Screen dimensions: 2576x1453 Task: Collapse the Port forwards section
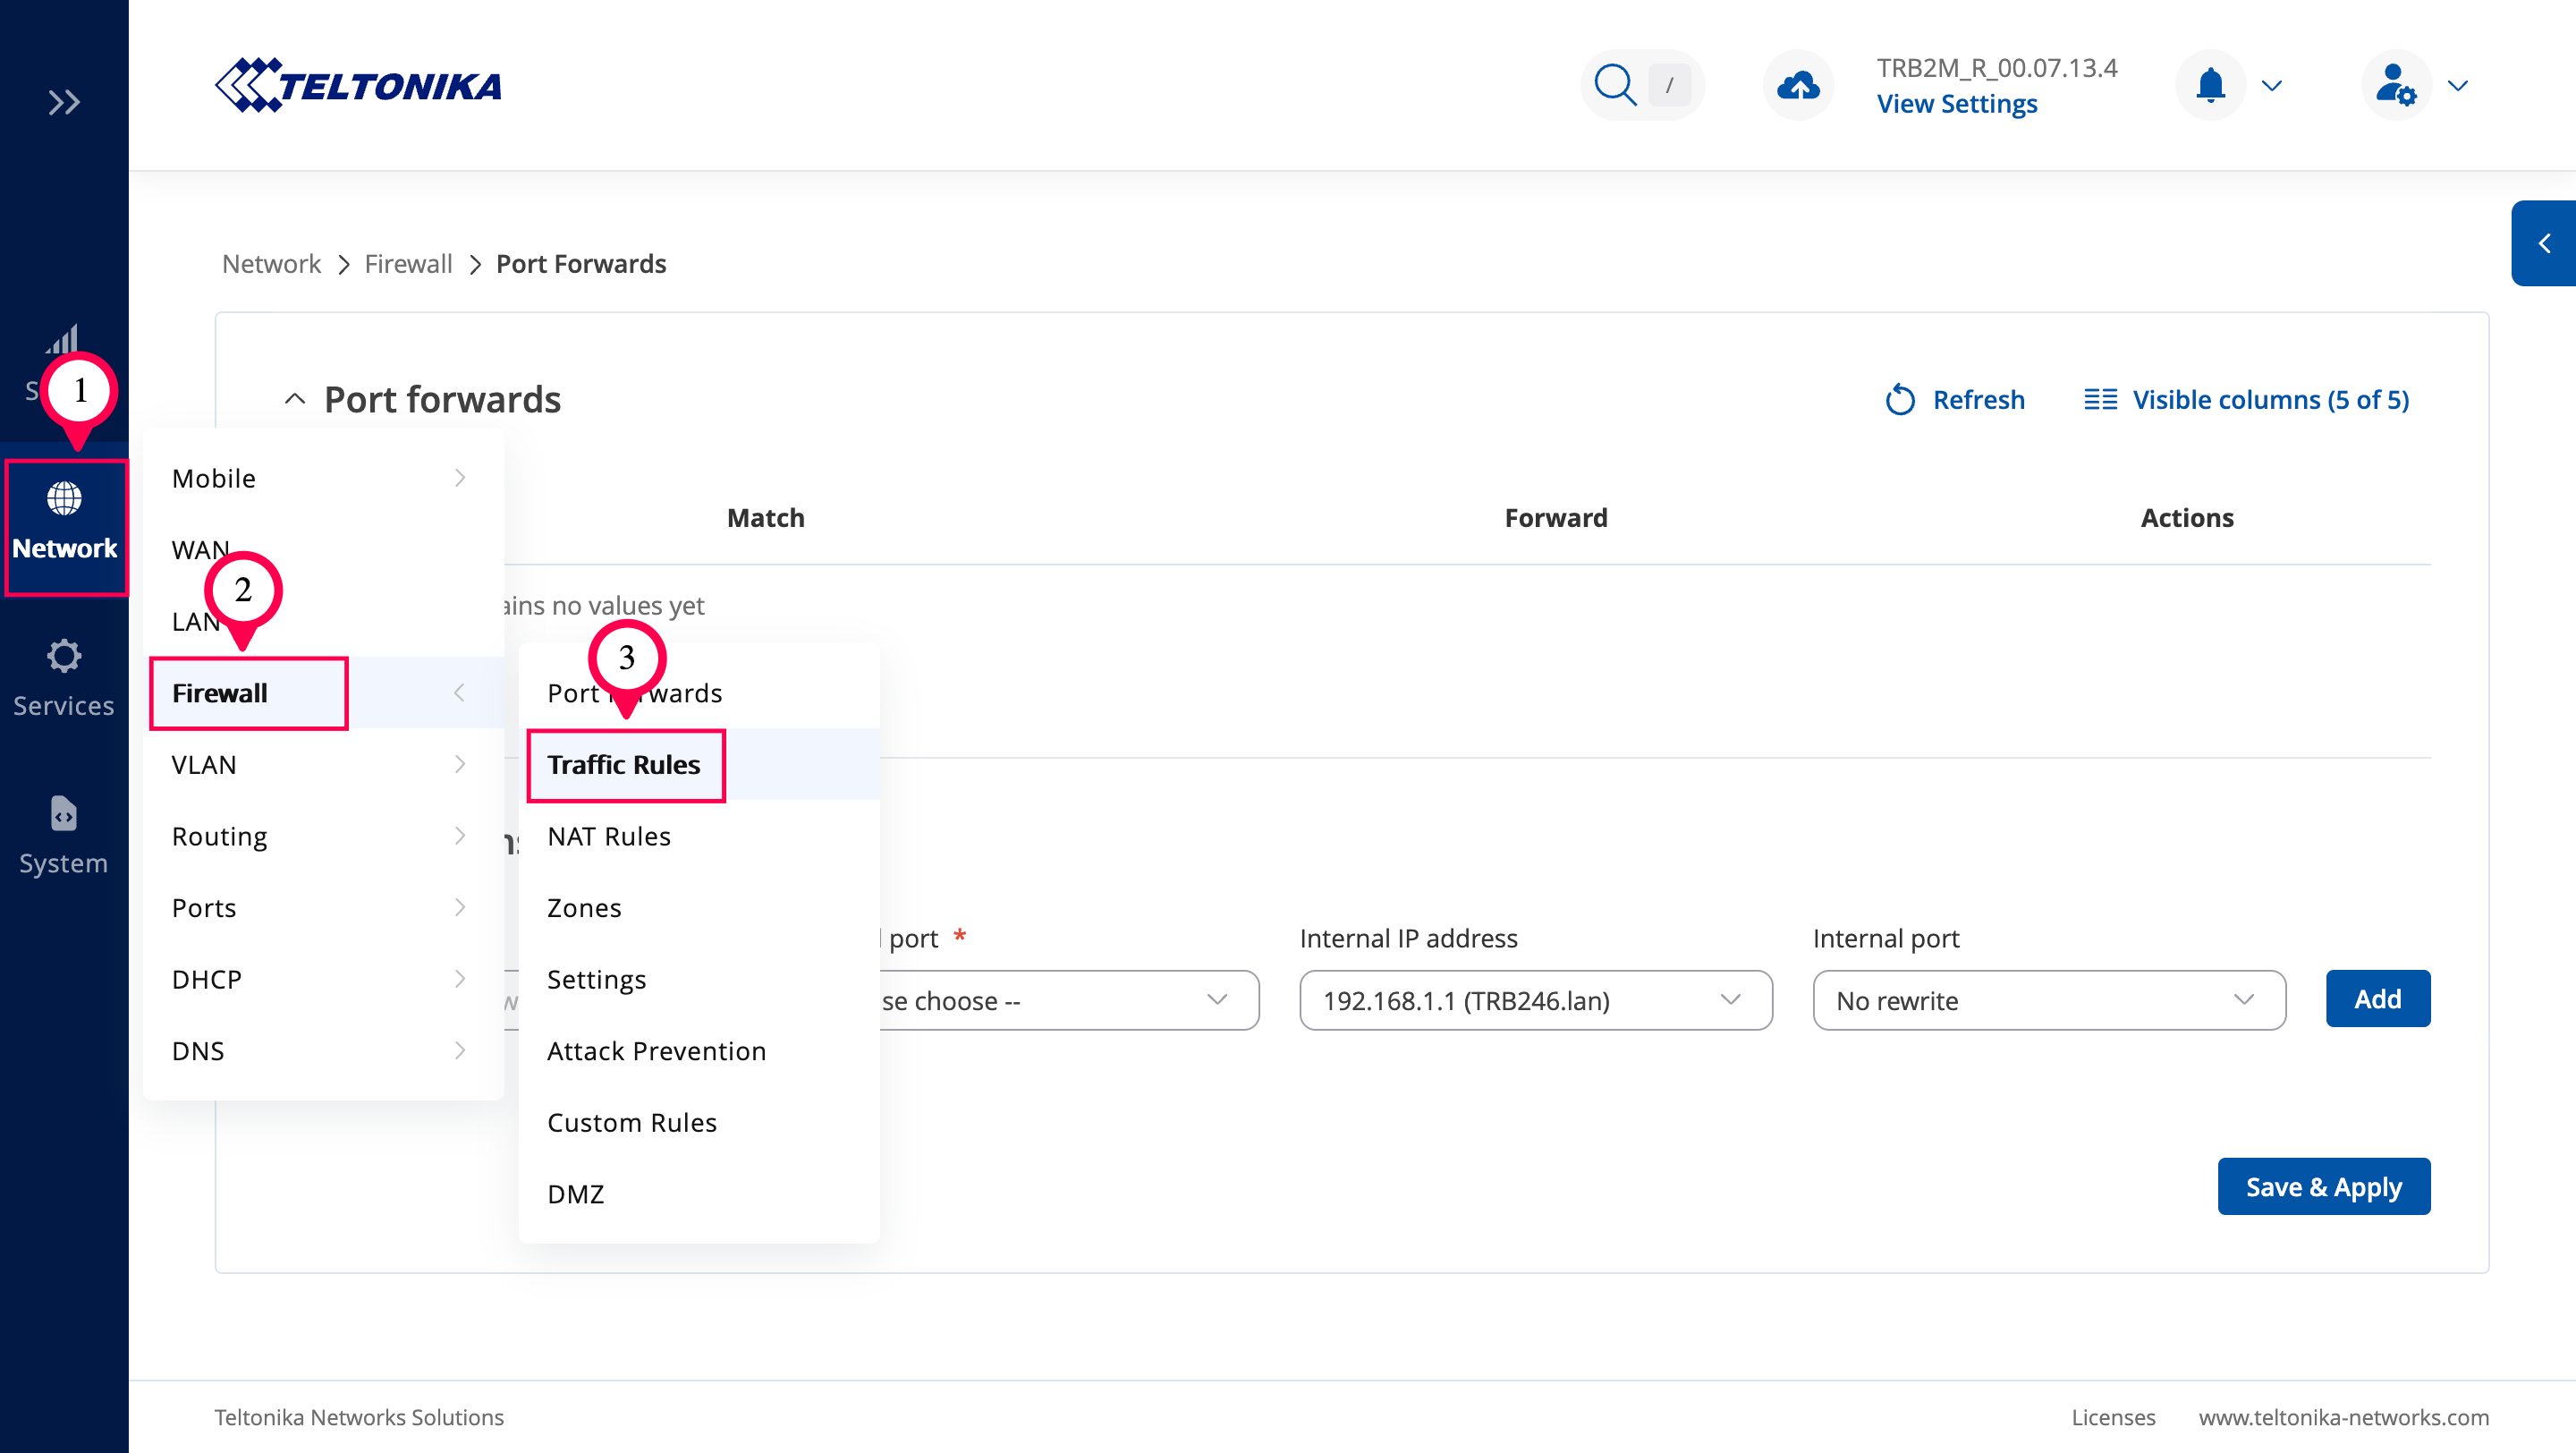(x=295, y=399)
